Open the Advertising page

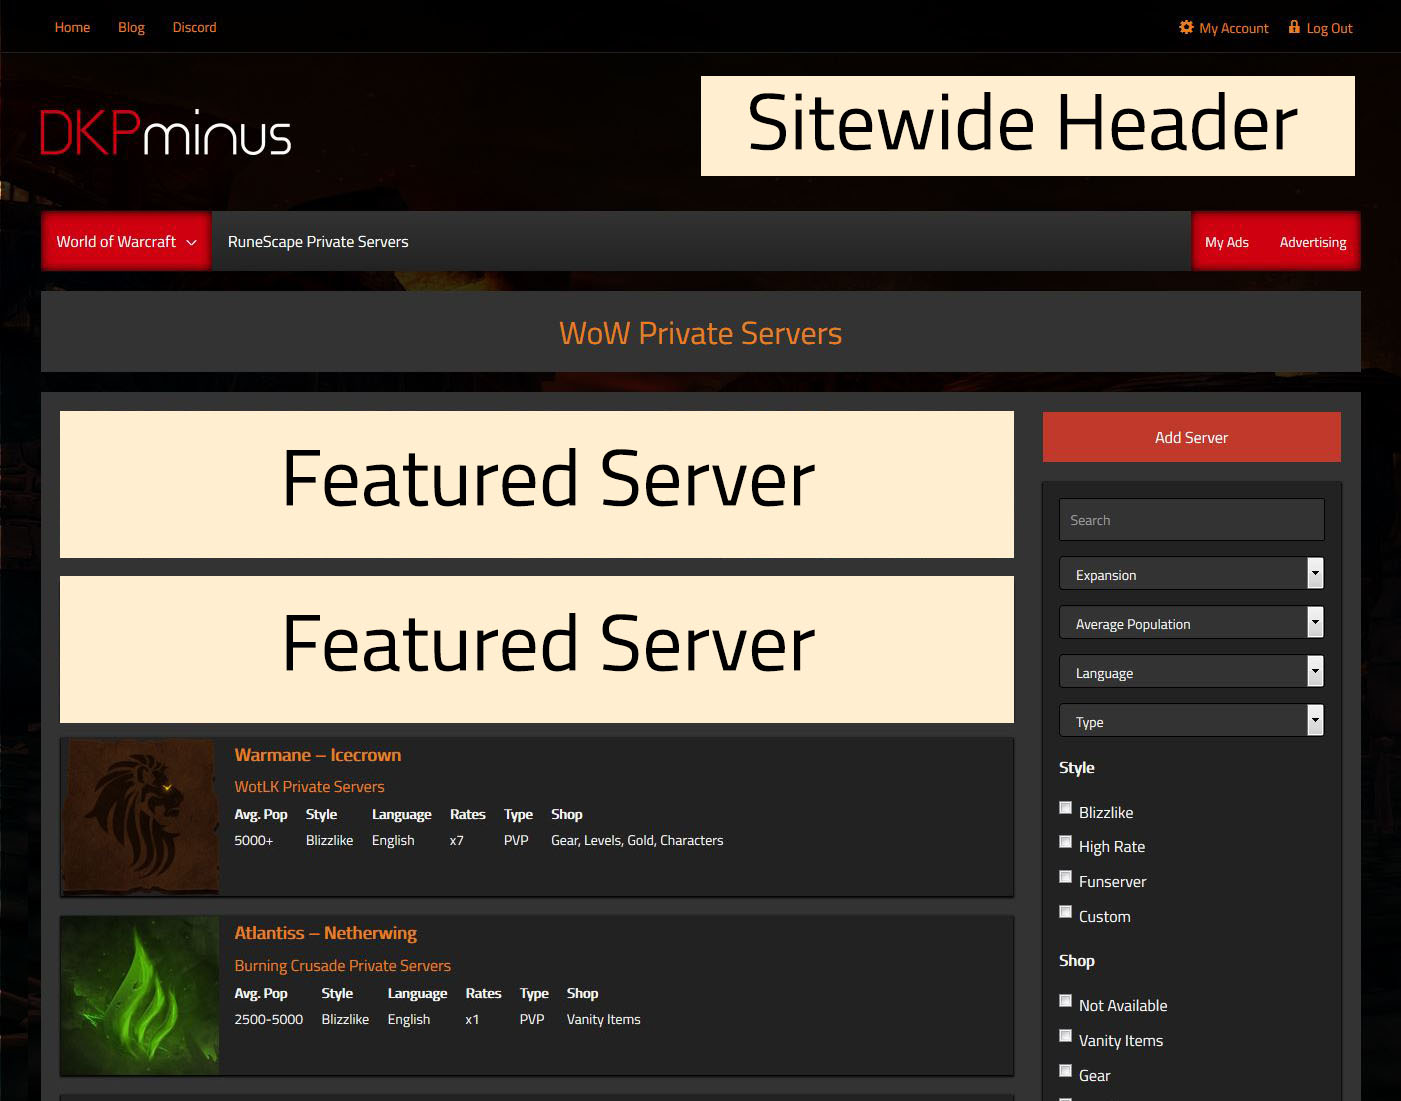tap(1312, 242)
